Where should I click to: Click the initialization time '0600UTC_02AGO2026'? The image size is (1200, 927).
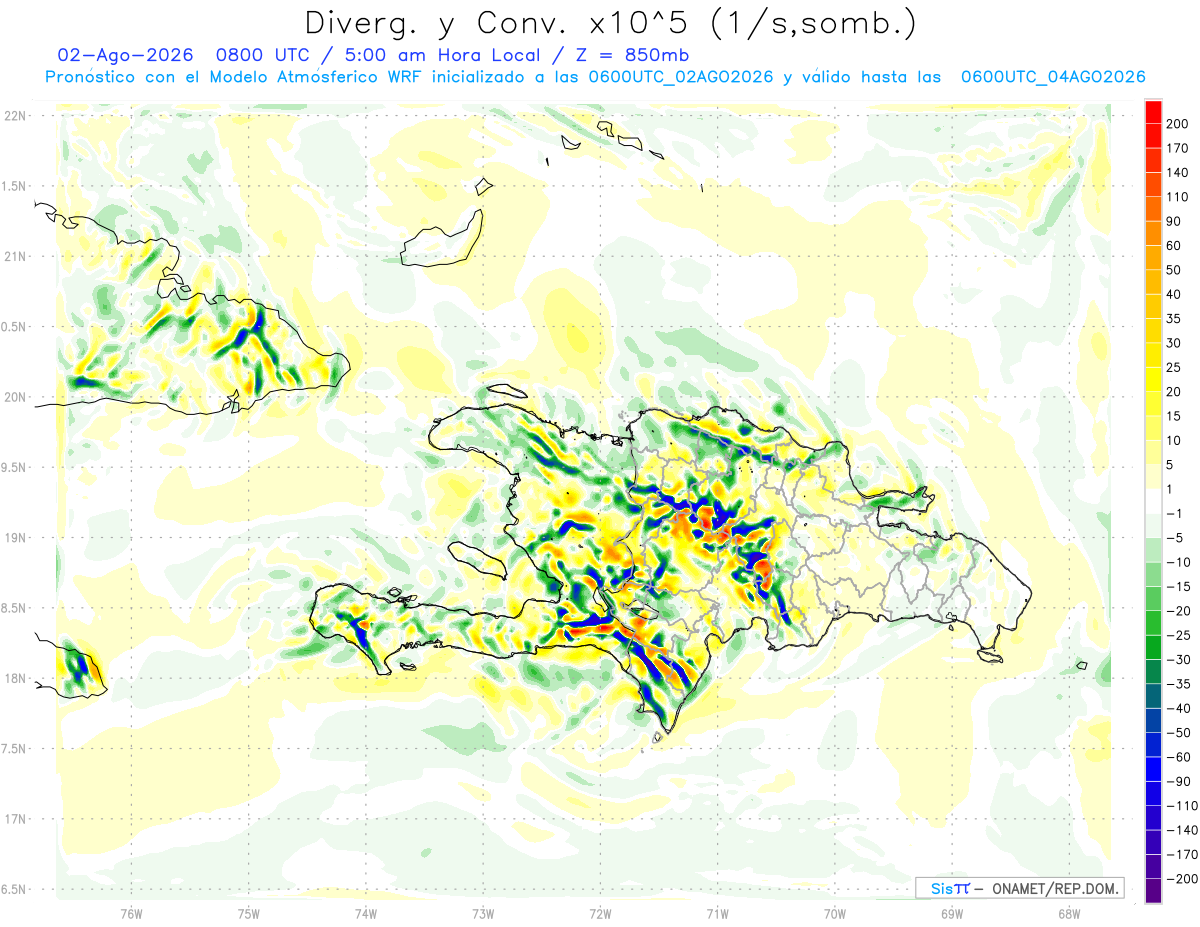681,77
